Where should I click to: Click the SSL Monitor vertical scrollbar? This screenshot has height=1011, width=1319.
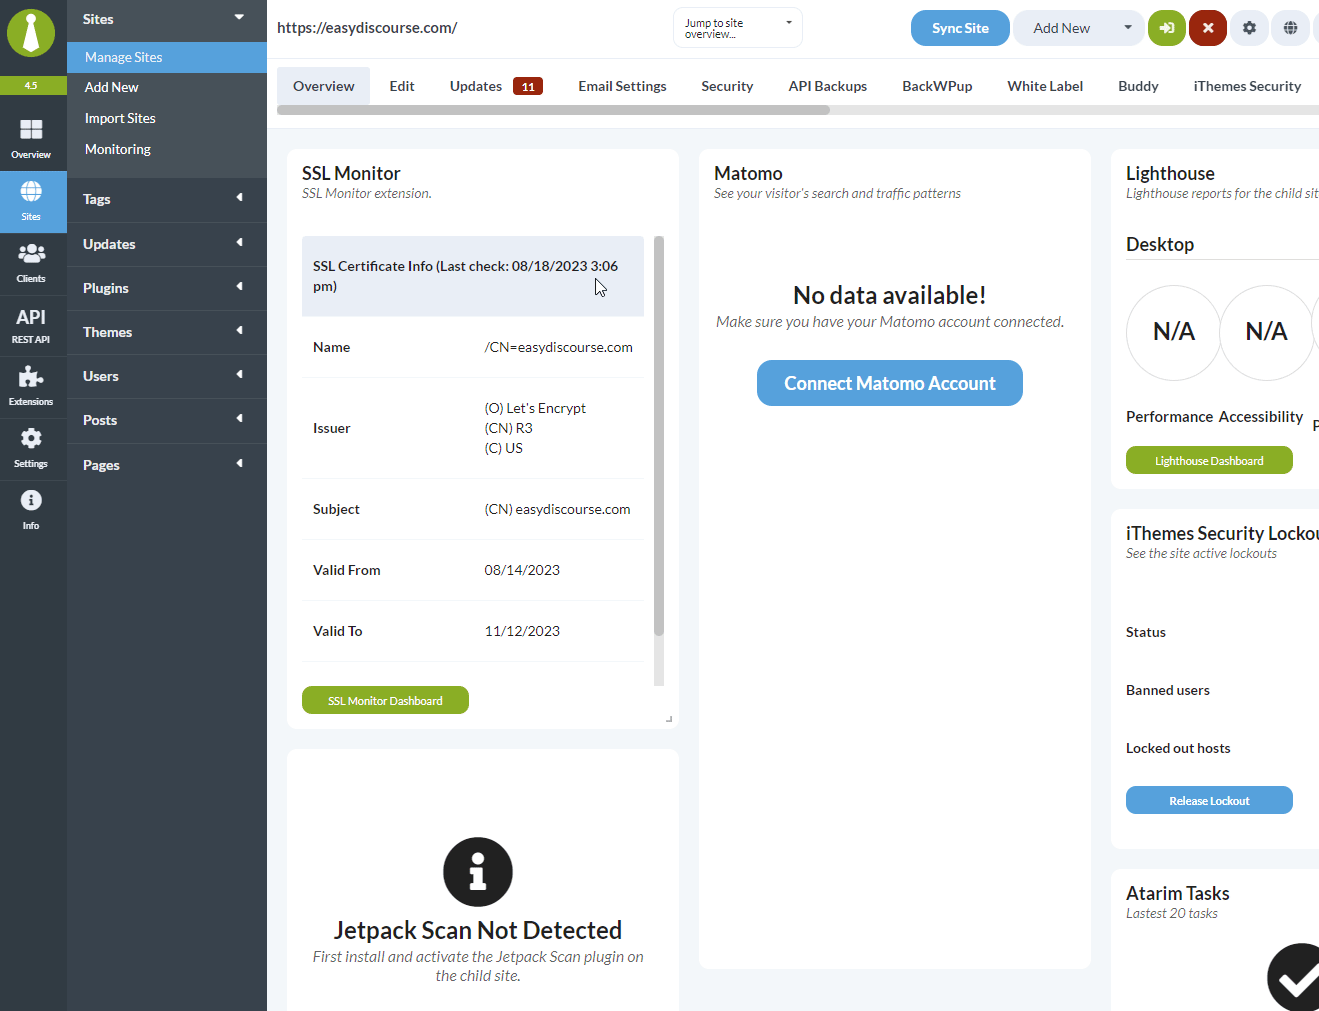658,436
